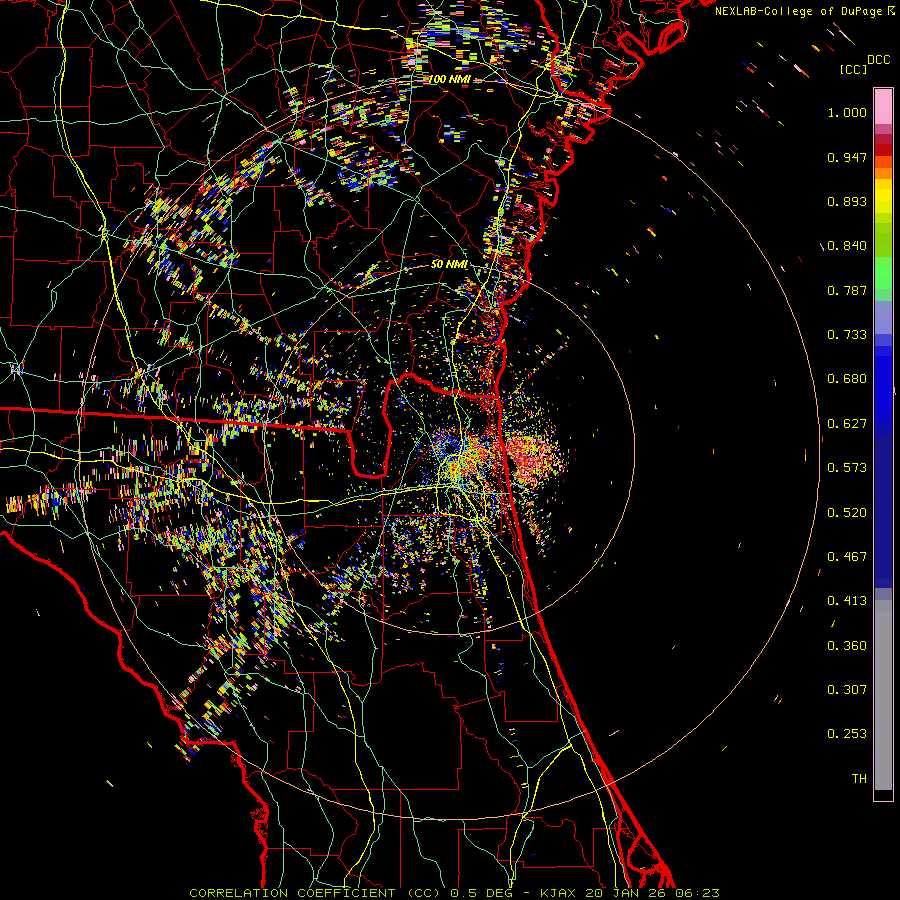900x900 pixels.
Task: Select the 0.307 legend value
Action: (847, 690)
